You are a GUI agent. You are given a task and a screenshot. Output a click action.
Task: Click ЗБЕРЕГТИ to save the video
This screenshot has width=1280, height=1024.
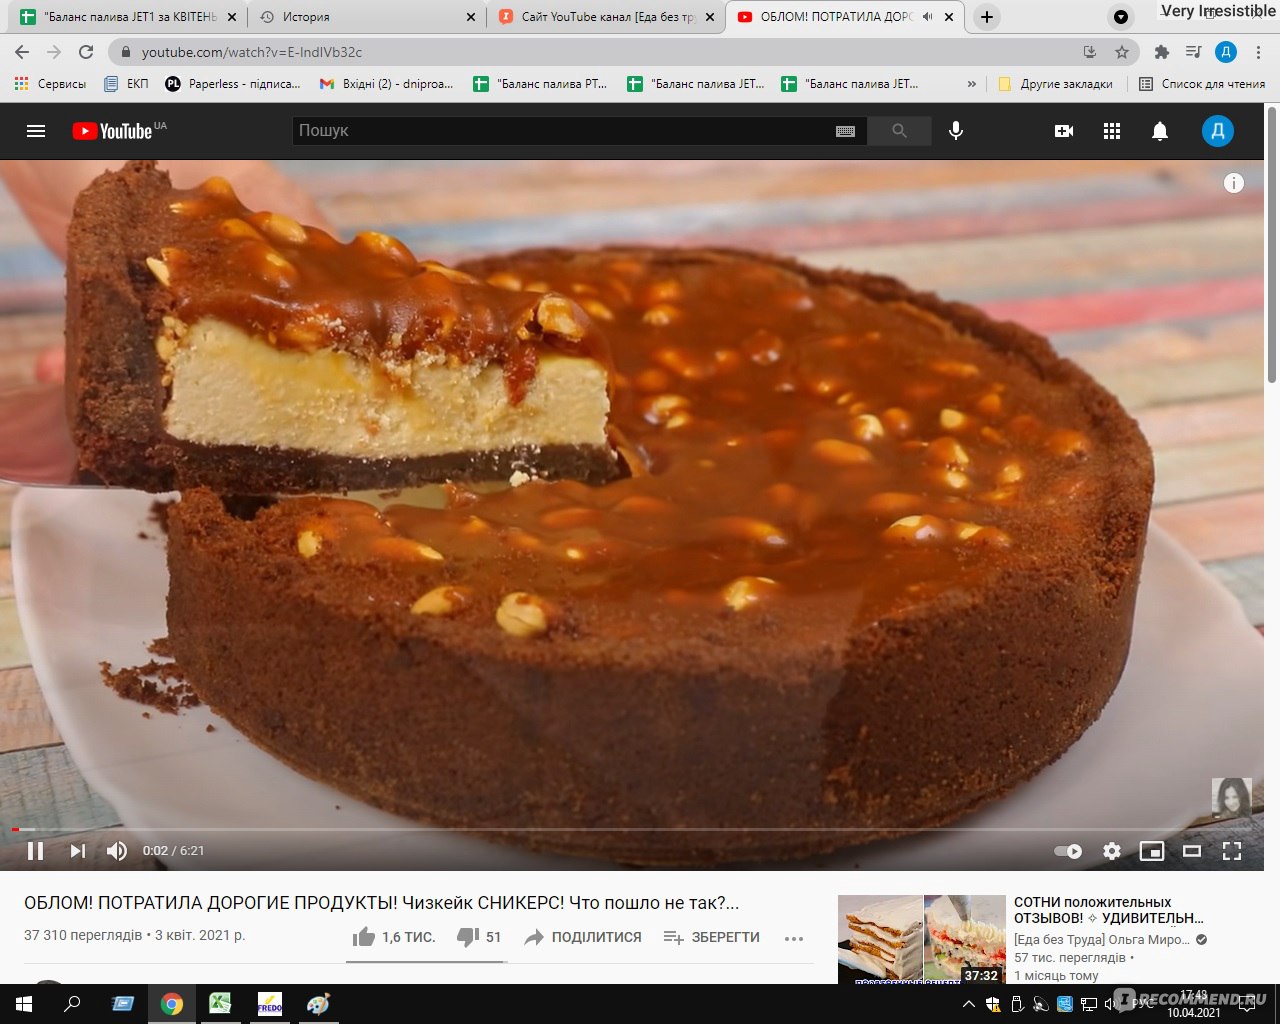[711, 937]
